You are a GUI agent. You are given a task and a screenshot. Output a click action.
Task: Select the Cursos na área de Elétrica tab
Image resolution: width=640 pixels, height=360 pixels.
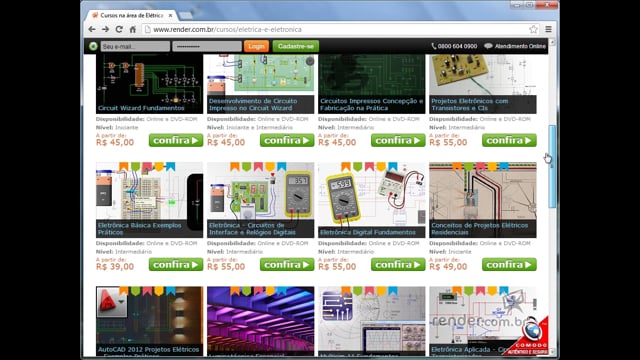pyautogui.click(x=131, y=16)
